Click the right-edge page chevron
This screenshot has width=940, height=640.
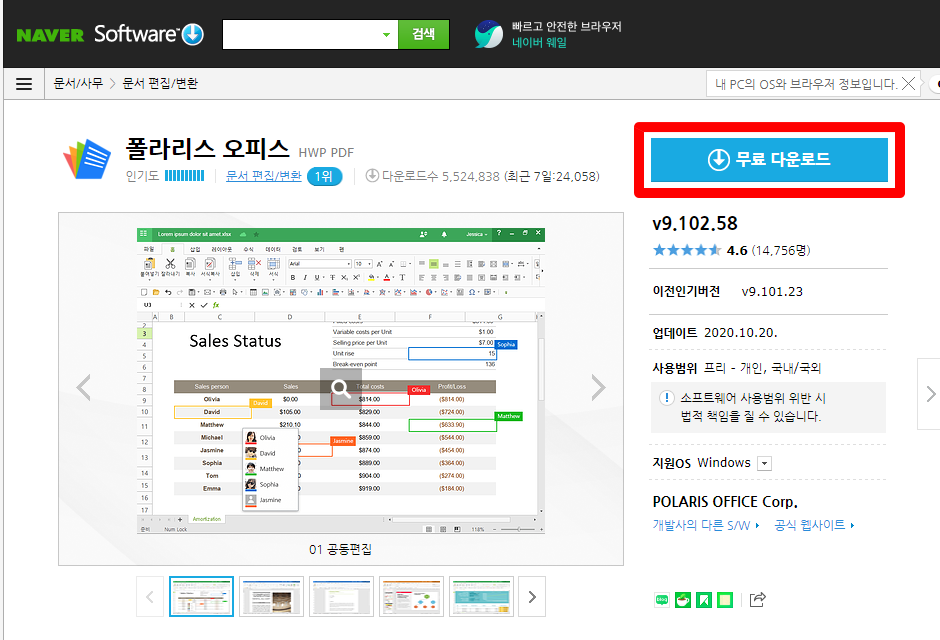(930, 394)
